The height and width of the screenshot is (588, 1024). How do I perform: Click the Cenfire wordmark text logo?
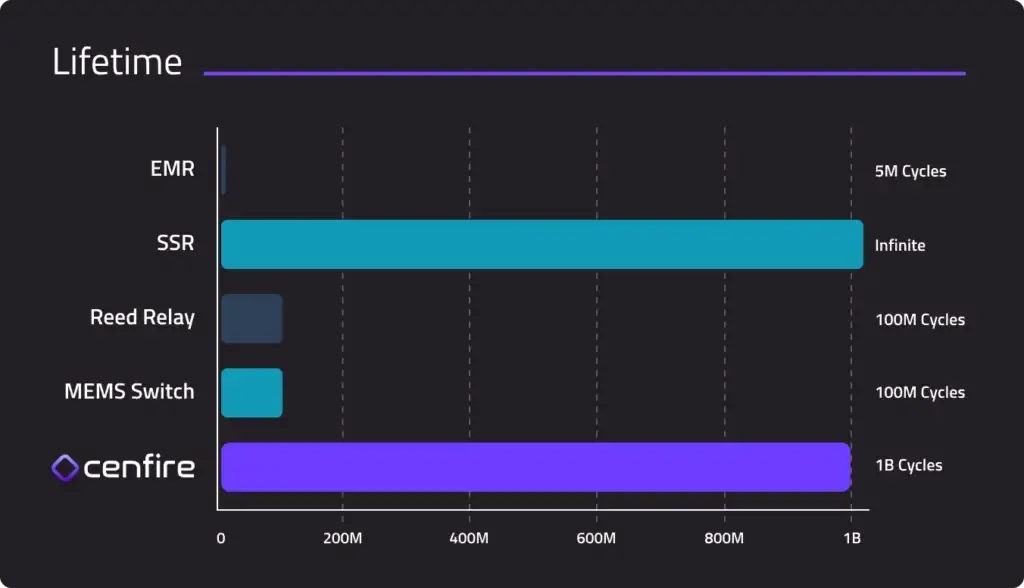click(138, 466)
